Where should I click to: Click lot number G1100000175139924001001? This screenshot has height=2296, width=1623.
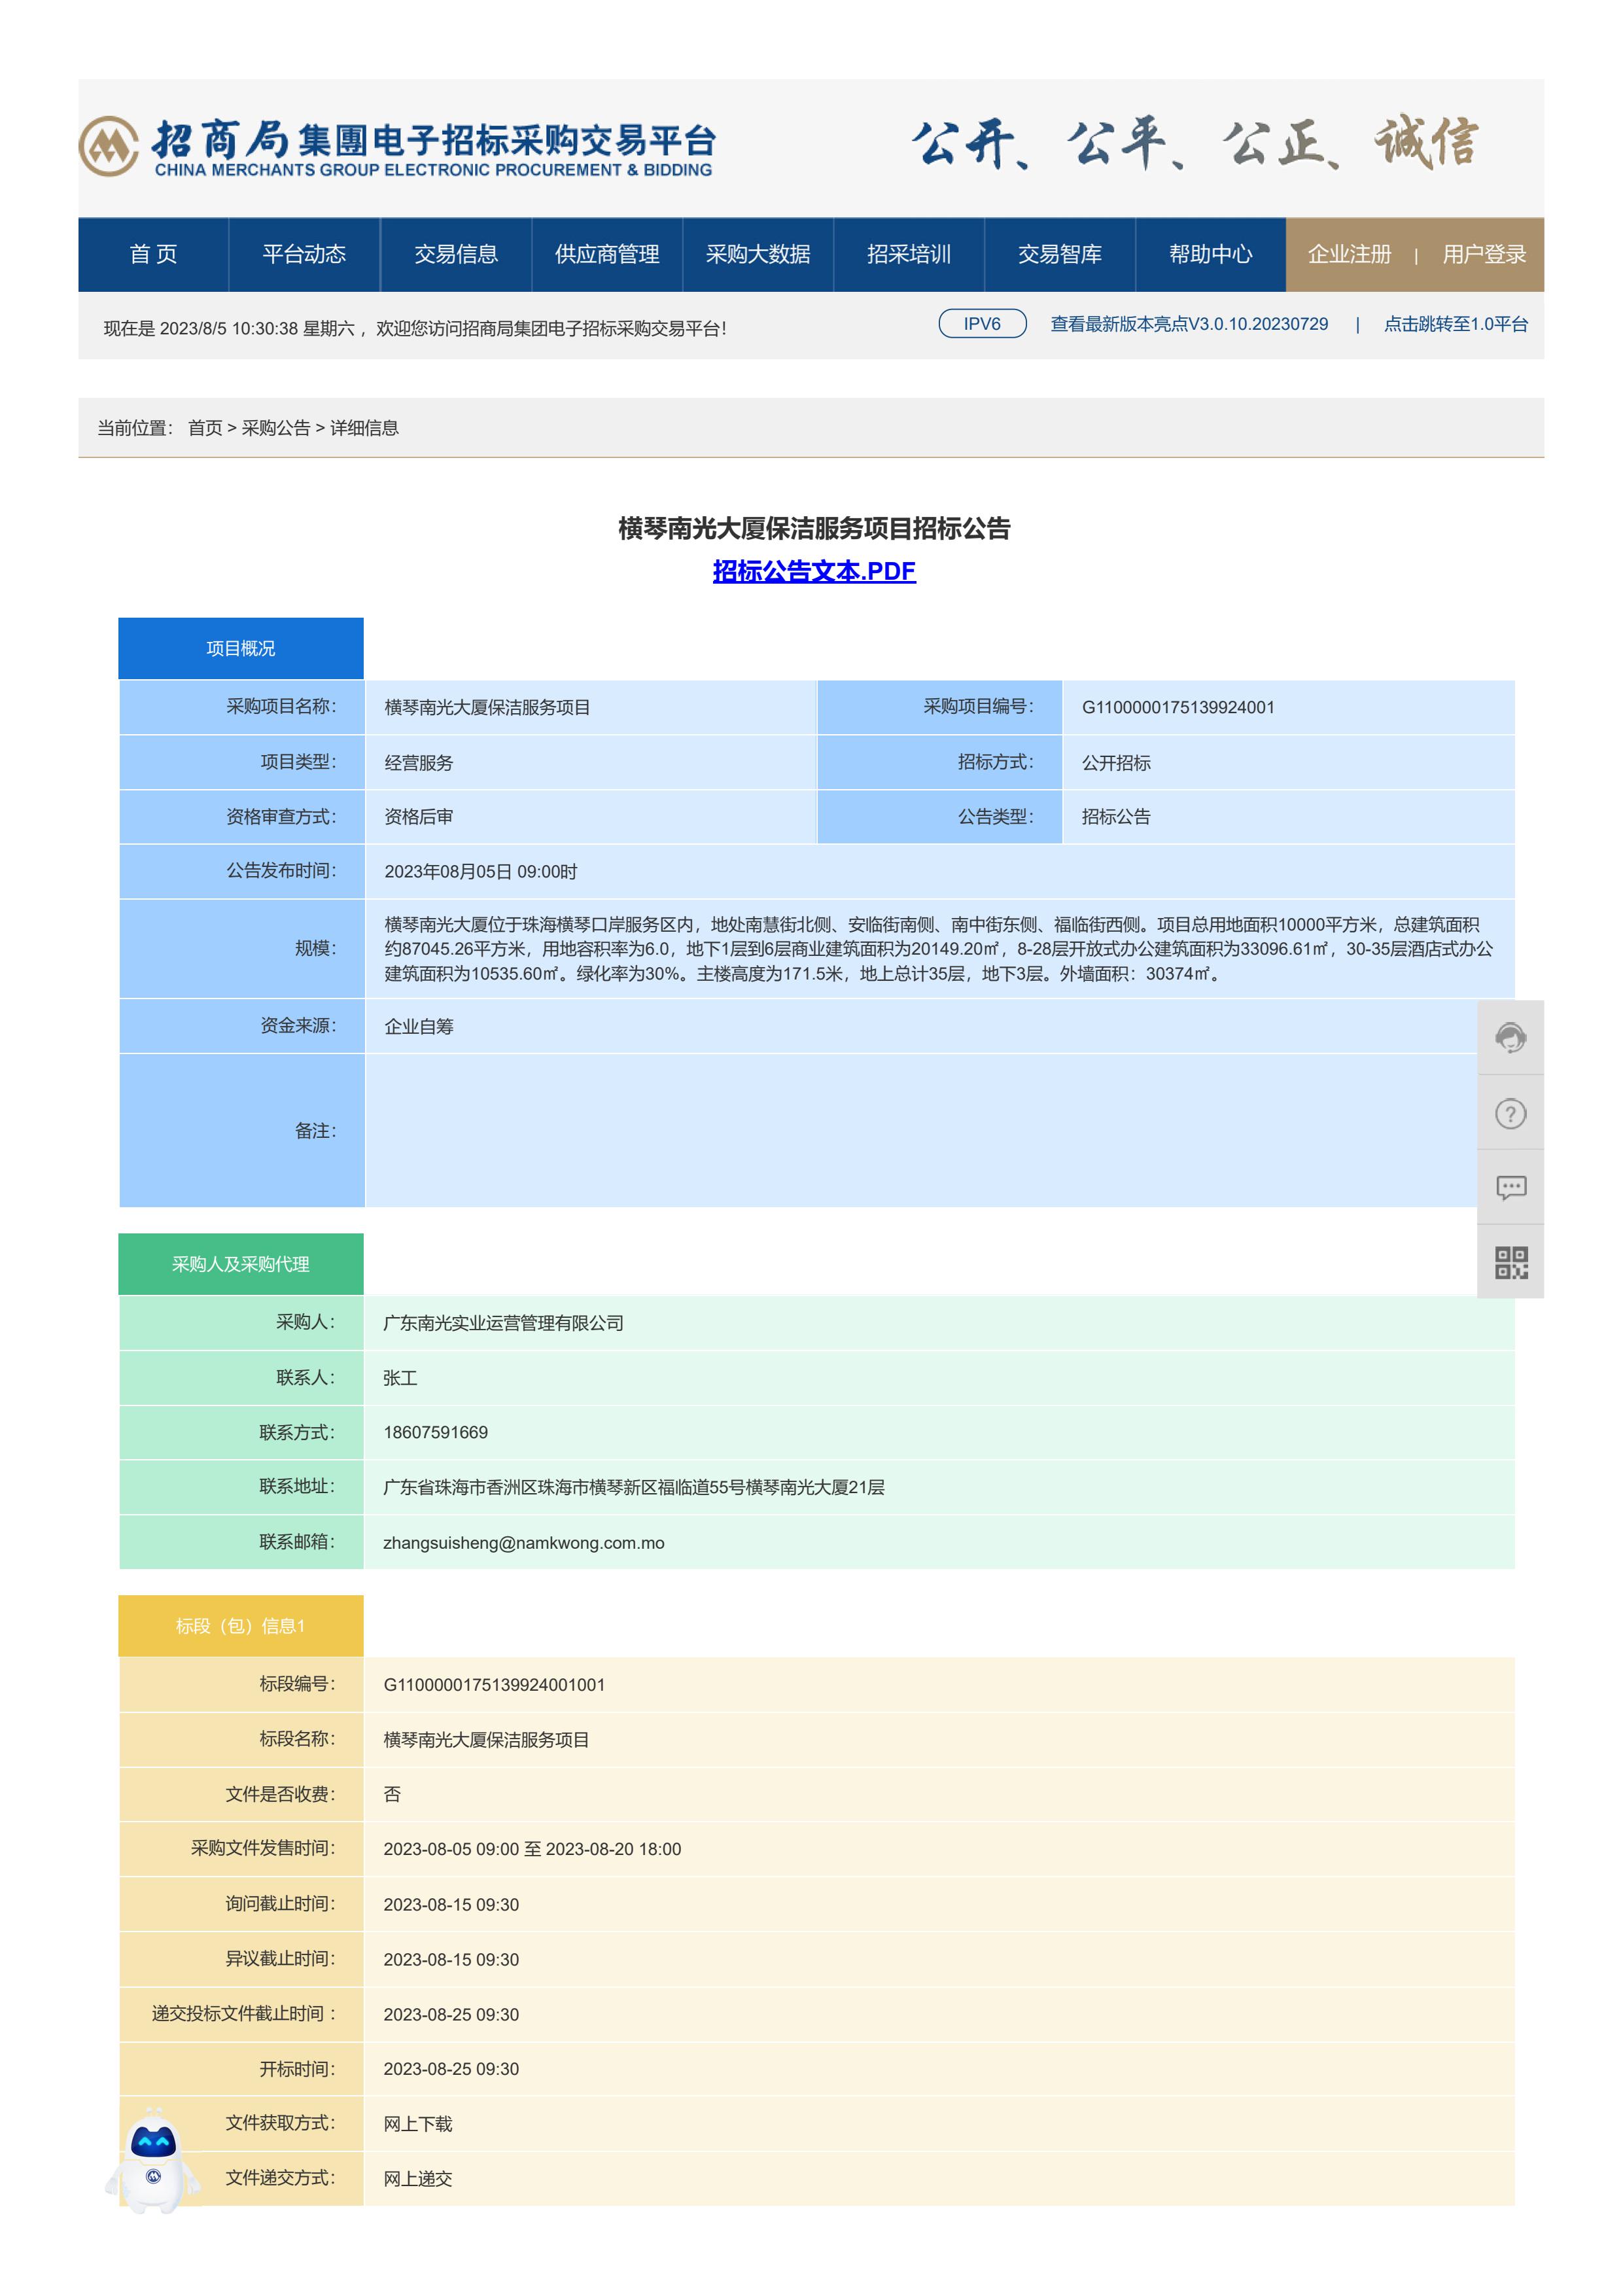coord(494,1685)
